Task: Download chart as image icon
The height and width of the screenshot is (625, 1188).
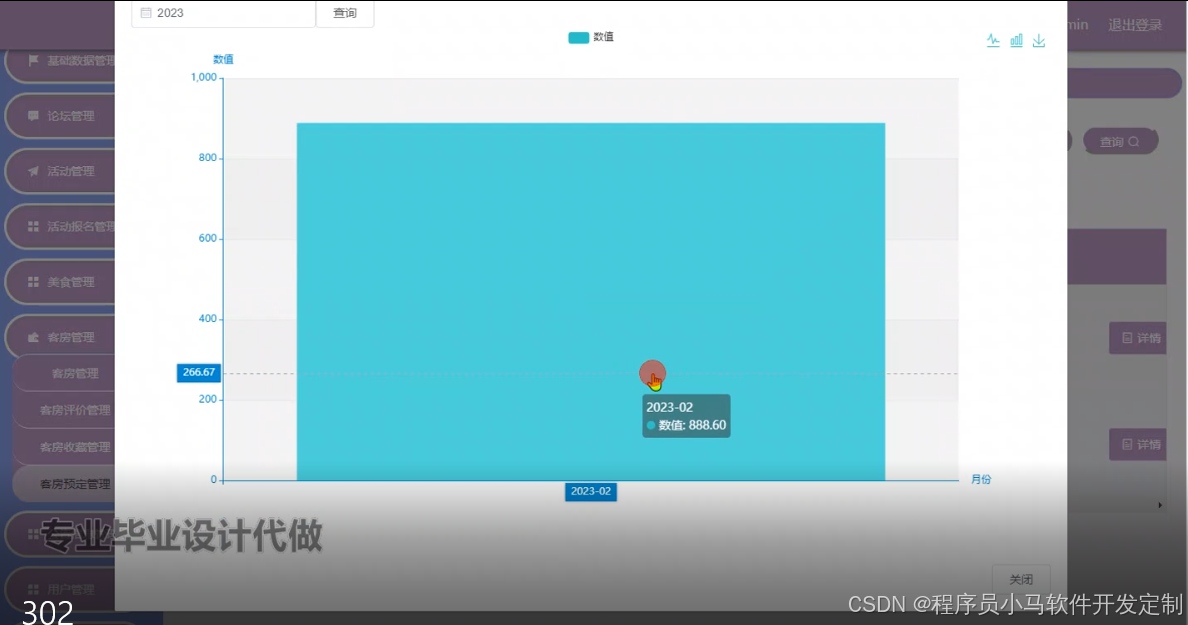Action: click(1039, 40)
